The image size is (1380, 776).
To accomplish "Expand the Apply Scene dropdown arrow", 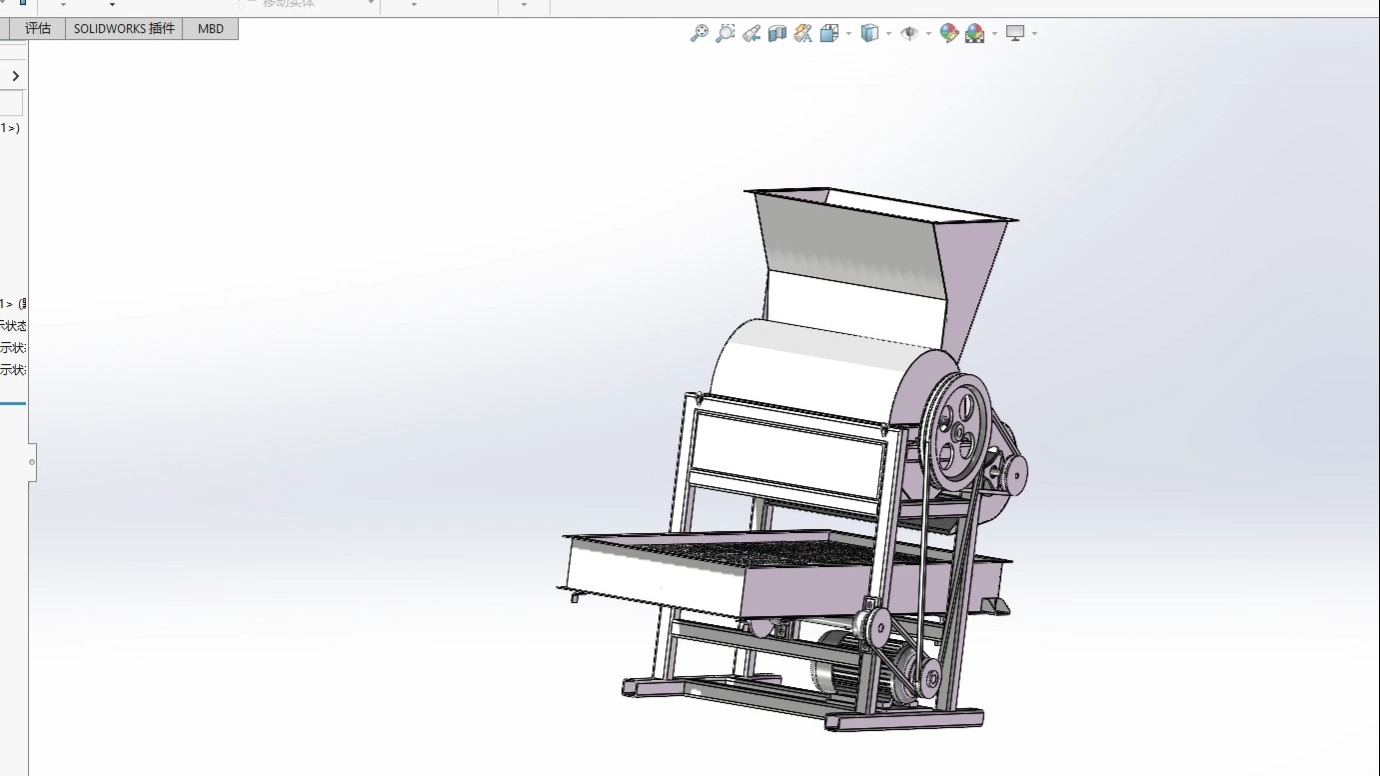I will tap(994, 34).
